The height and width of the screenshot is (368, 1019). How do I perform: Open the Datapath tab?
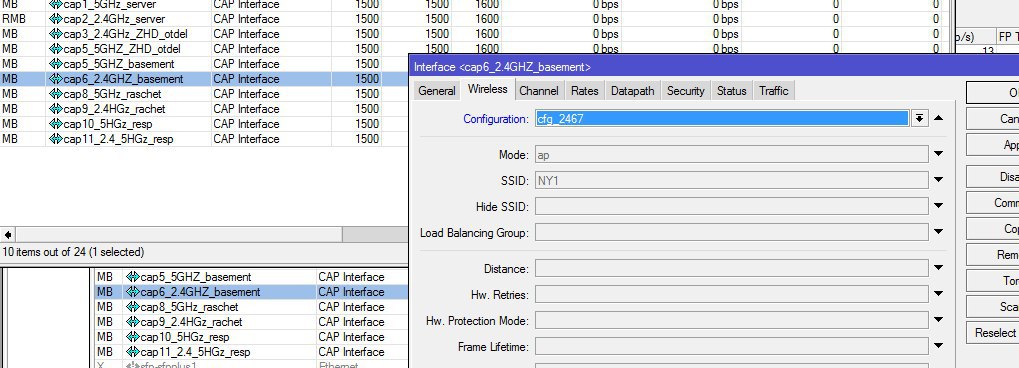click(633, 91)
